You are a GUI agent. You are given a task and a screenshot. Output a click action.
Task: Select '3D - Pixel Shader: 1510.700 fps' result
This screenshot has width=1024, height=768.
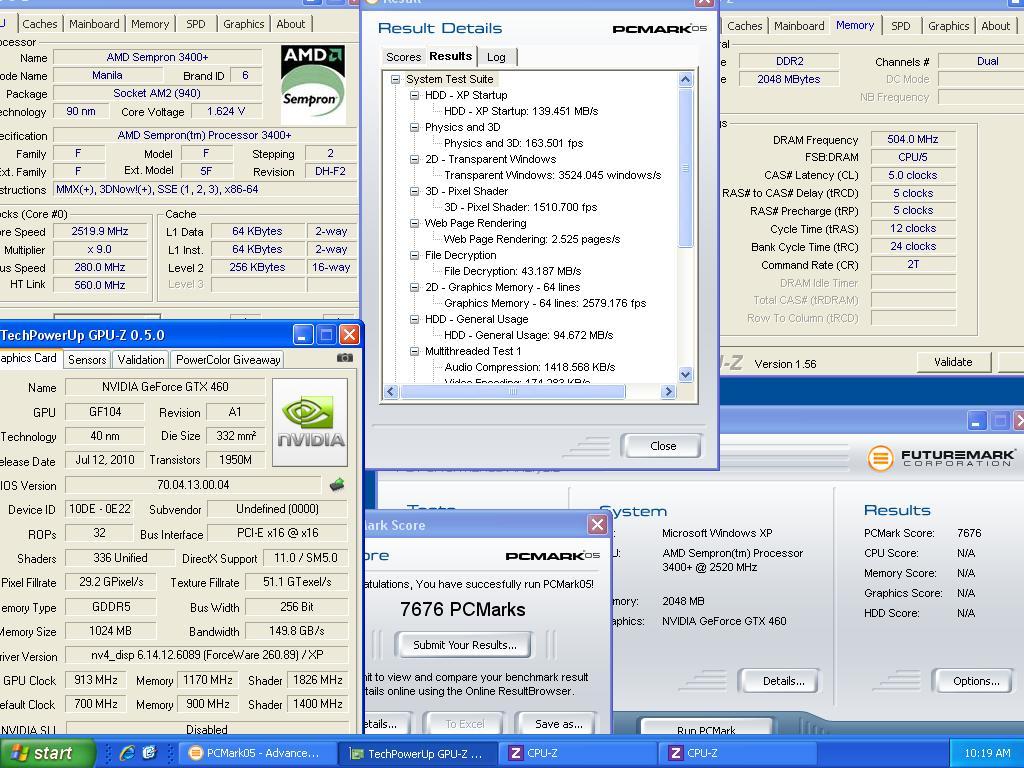[x=520, y=207]
